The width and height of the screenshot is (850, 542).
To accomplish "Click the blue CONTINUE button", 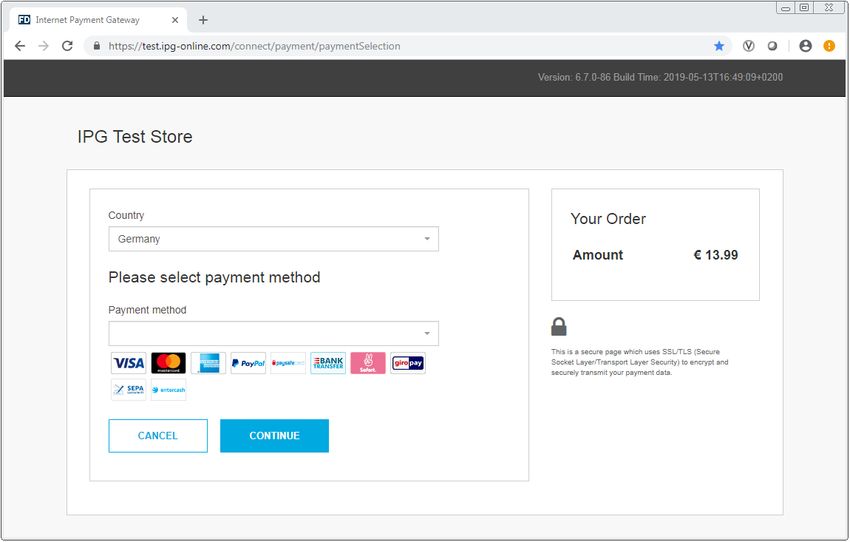I will (x=274, y=436).
